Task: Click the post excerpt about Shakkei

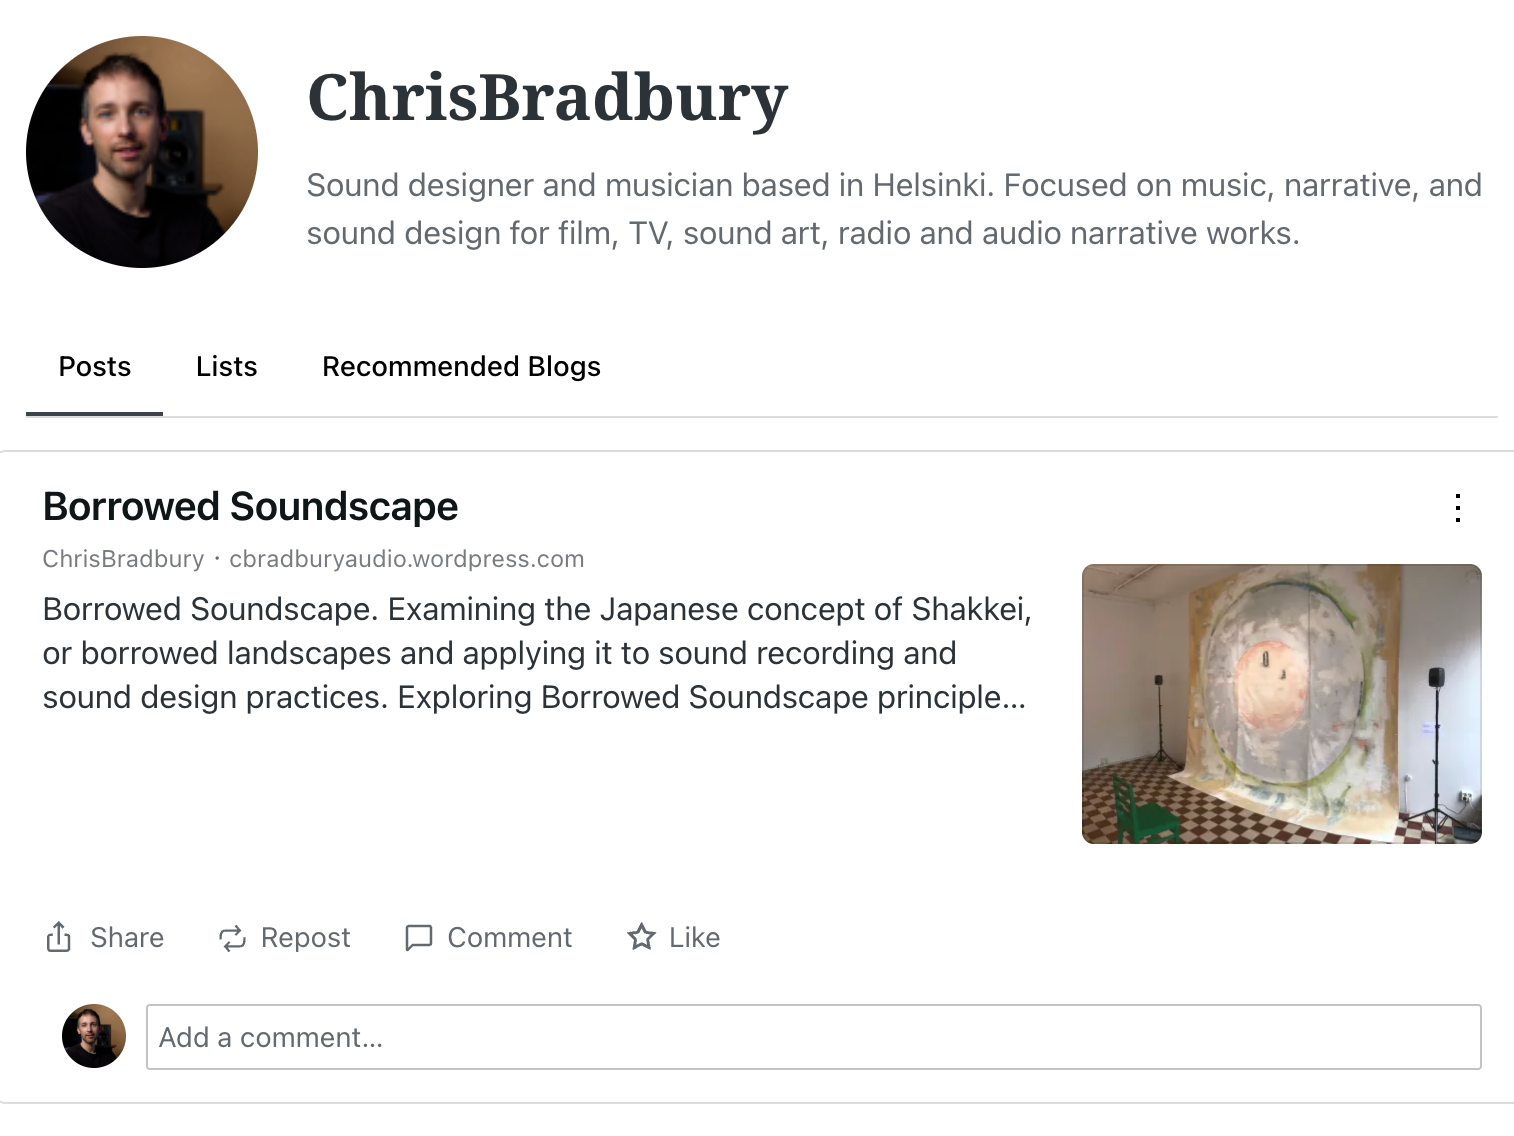Action: [x=536, y=653]
